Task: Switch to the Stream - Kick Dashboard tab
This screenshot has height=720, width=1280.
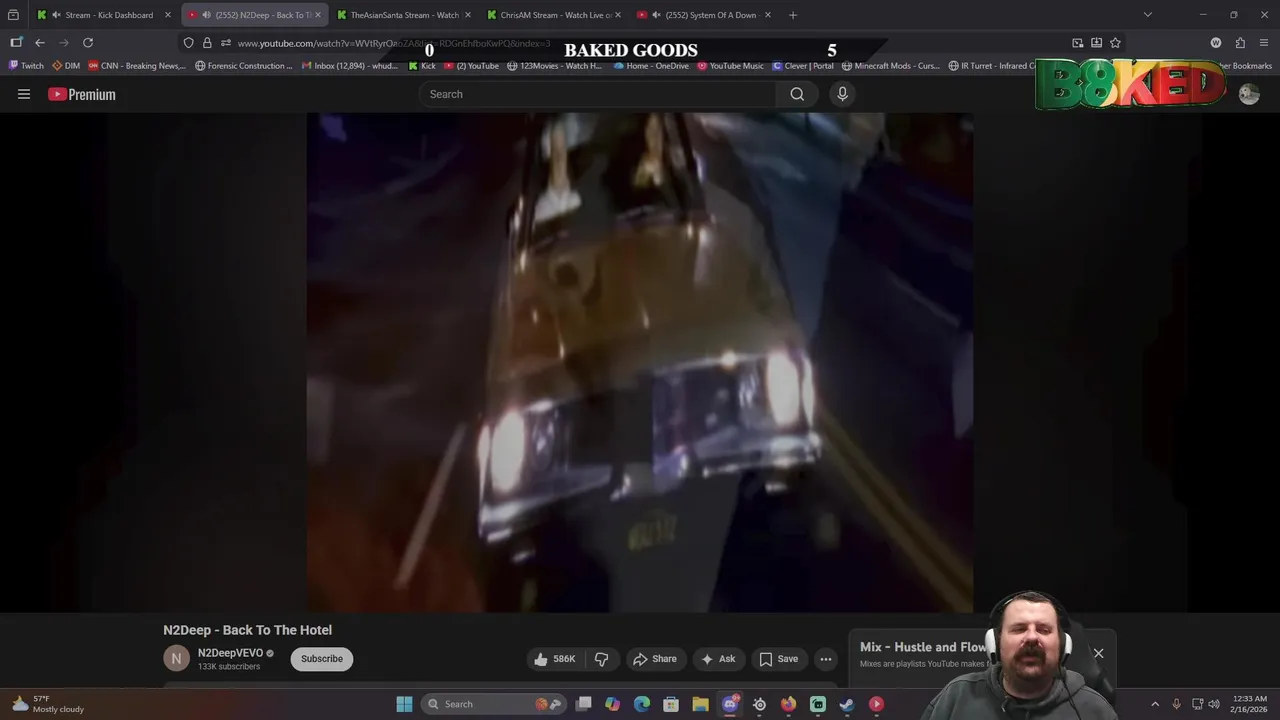Action: point(103,15)
